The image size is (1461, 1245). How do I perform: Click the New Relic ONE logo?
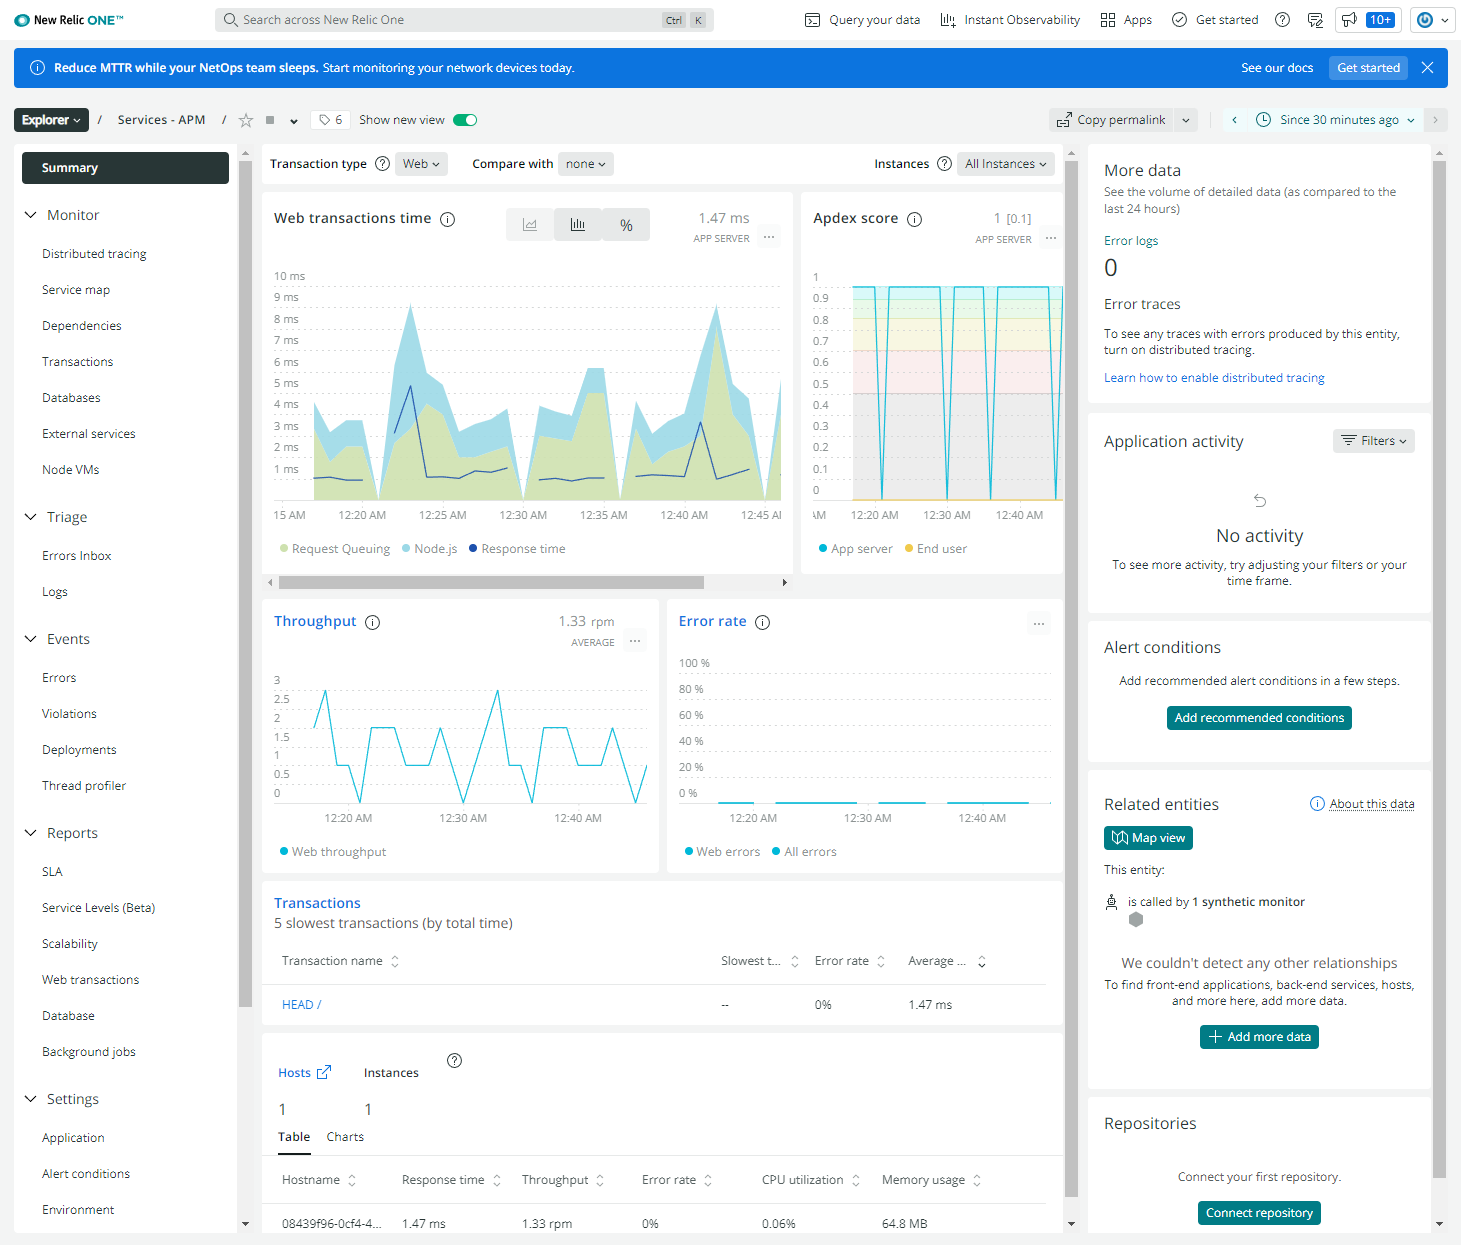pos(69,20)
